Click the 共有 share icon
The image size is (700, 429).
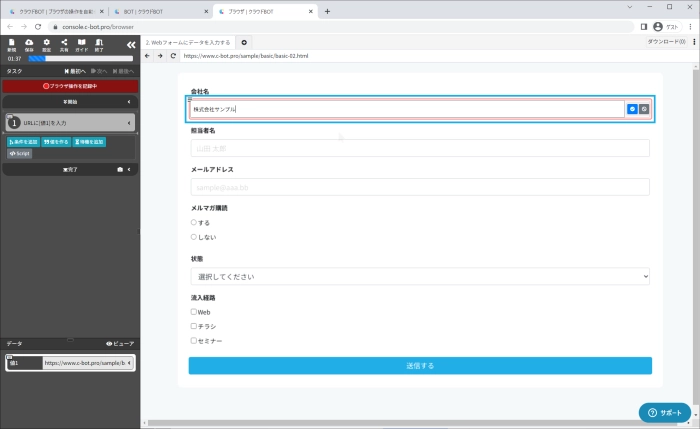pos(64,44)
